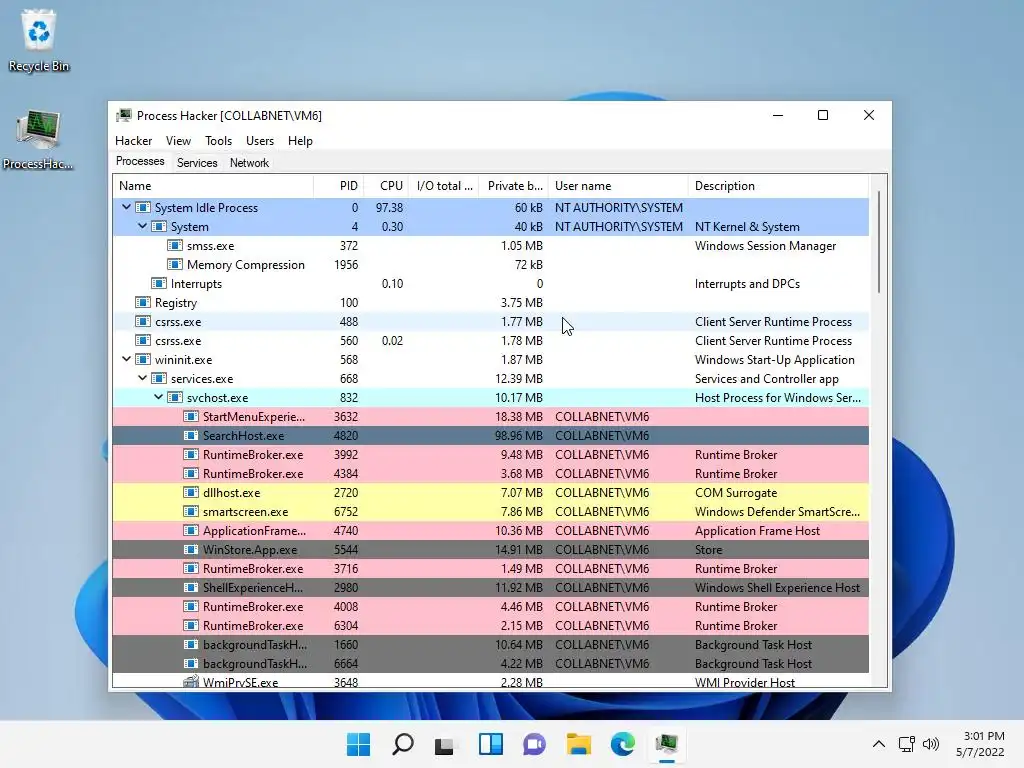Click the wininit.exe process icon
The width and height of the screenshot is (1024, 768).
[x=142, y=359]
